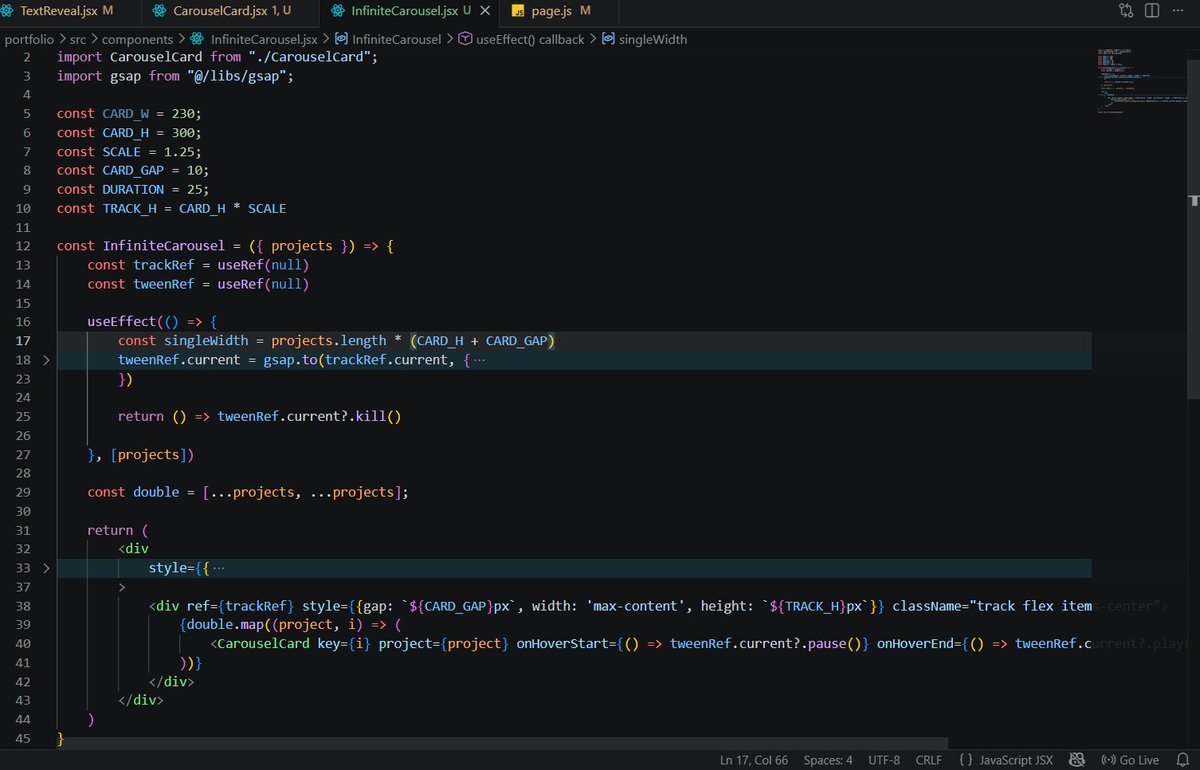
Task: Click the "./CarouselCard" import path
Action: (308, 57)
